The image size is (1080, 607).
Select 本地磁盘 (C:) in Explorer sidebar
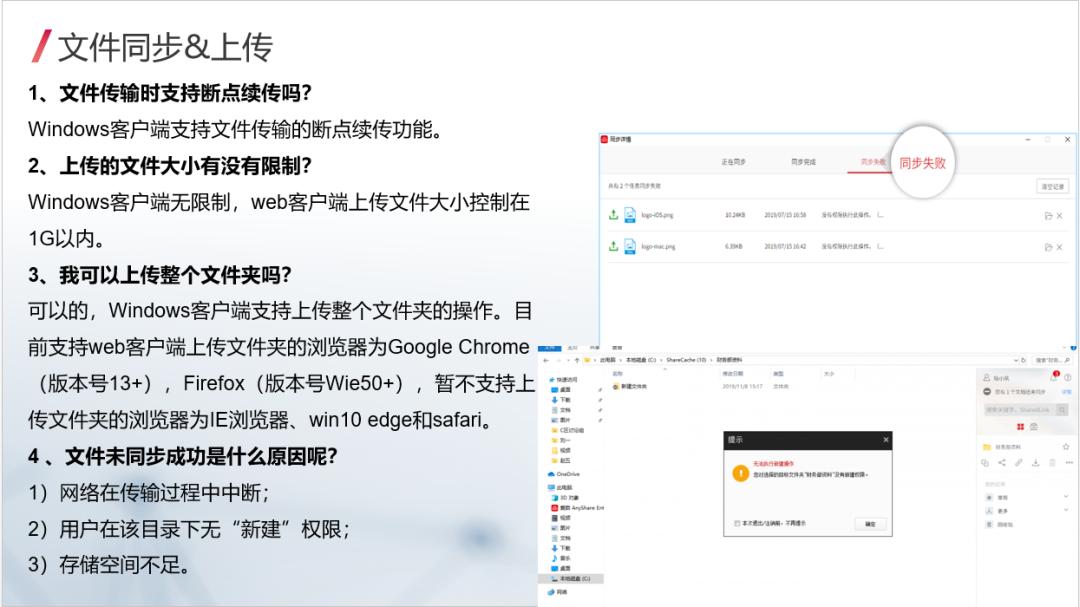[570, 579]
